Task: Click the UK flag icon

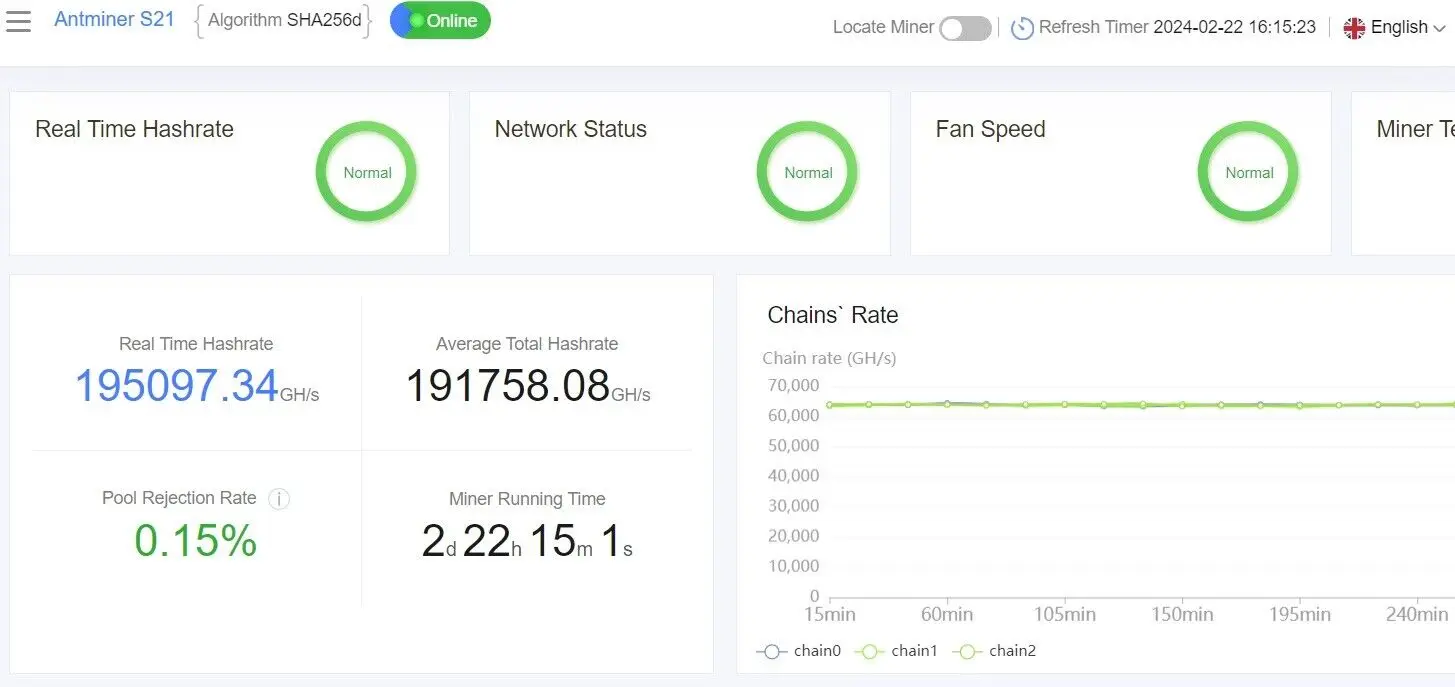Action: 1354,28
